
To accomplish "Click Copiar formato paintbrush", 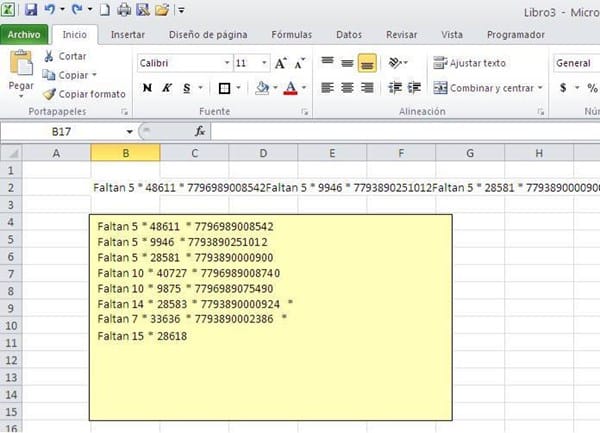I will 84,94.
